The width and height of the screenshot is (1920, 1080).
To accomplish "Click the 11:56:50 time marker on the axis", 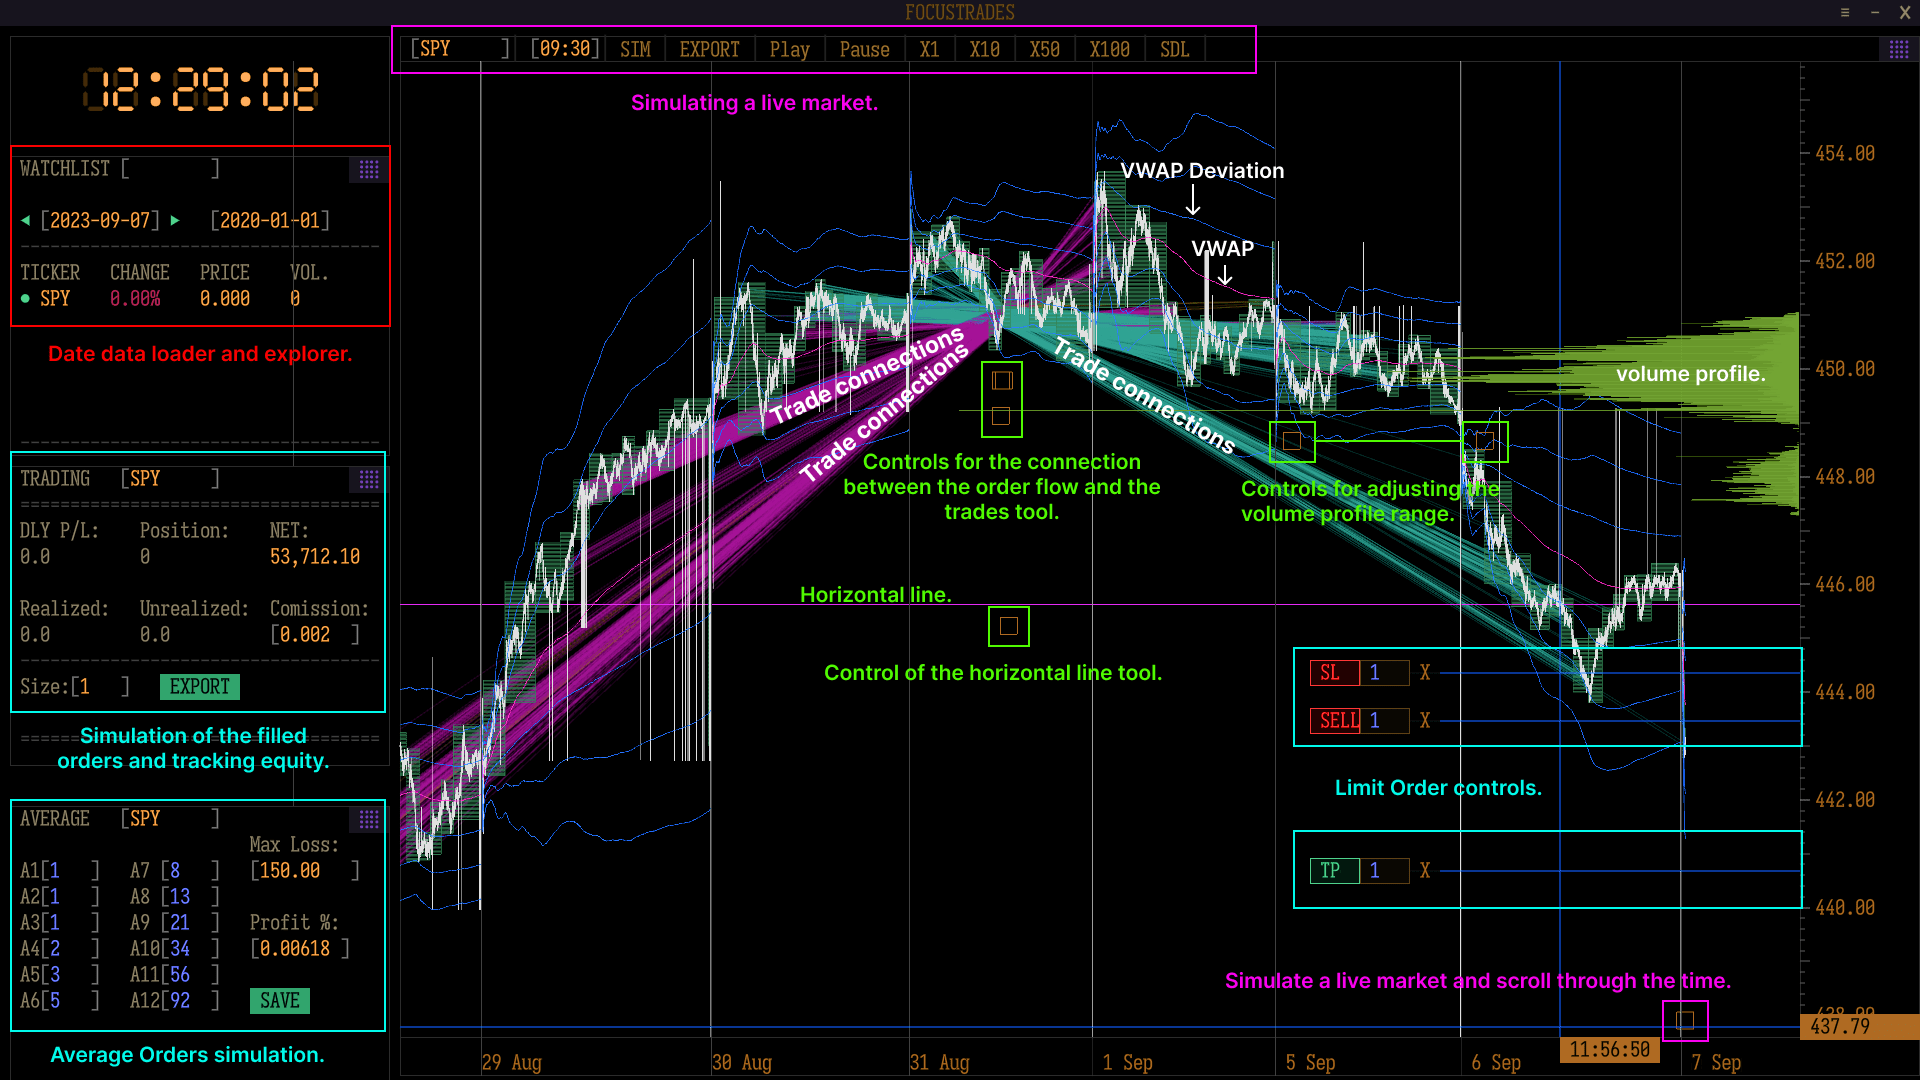I will [1609, 1050].
